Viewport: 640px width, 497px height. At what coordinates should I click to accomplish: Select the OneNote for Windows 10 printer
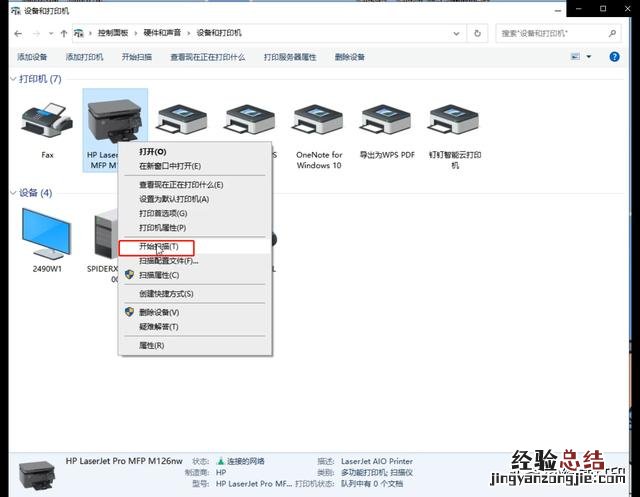coord(319,120)
